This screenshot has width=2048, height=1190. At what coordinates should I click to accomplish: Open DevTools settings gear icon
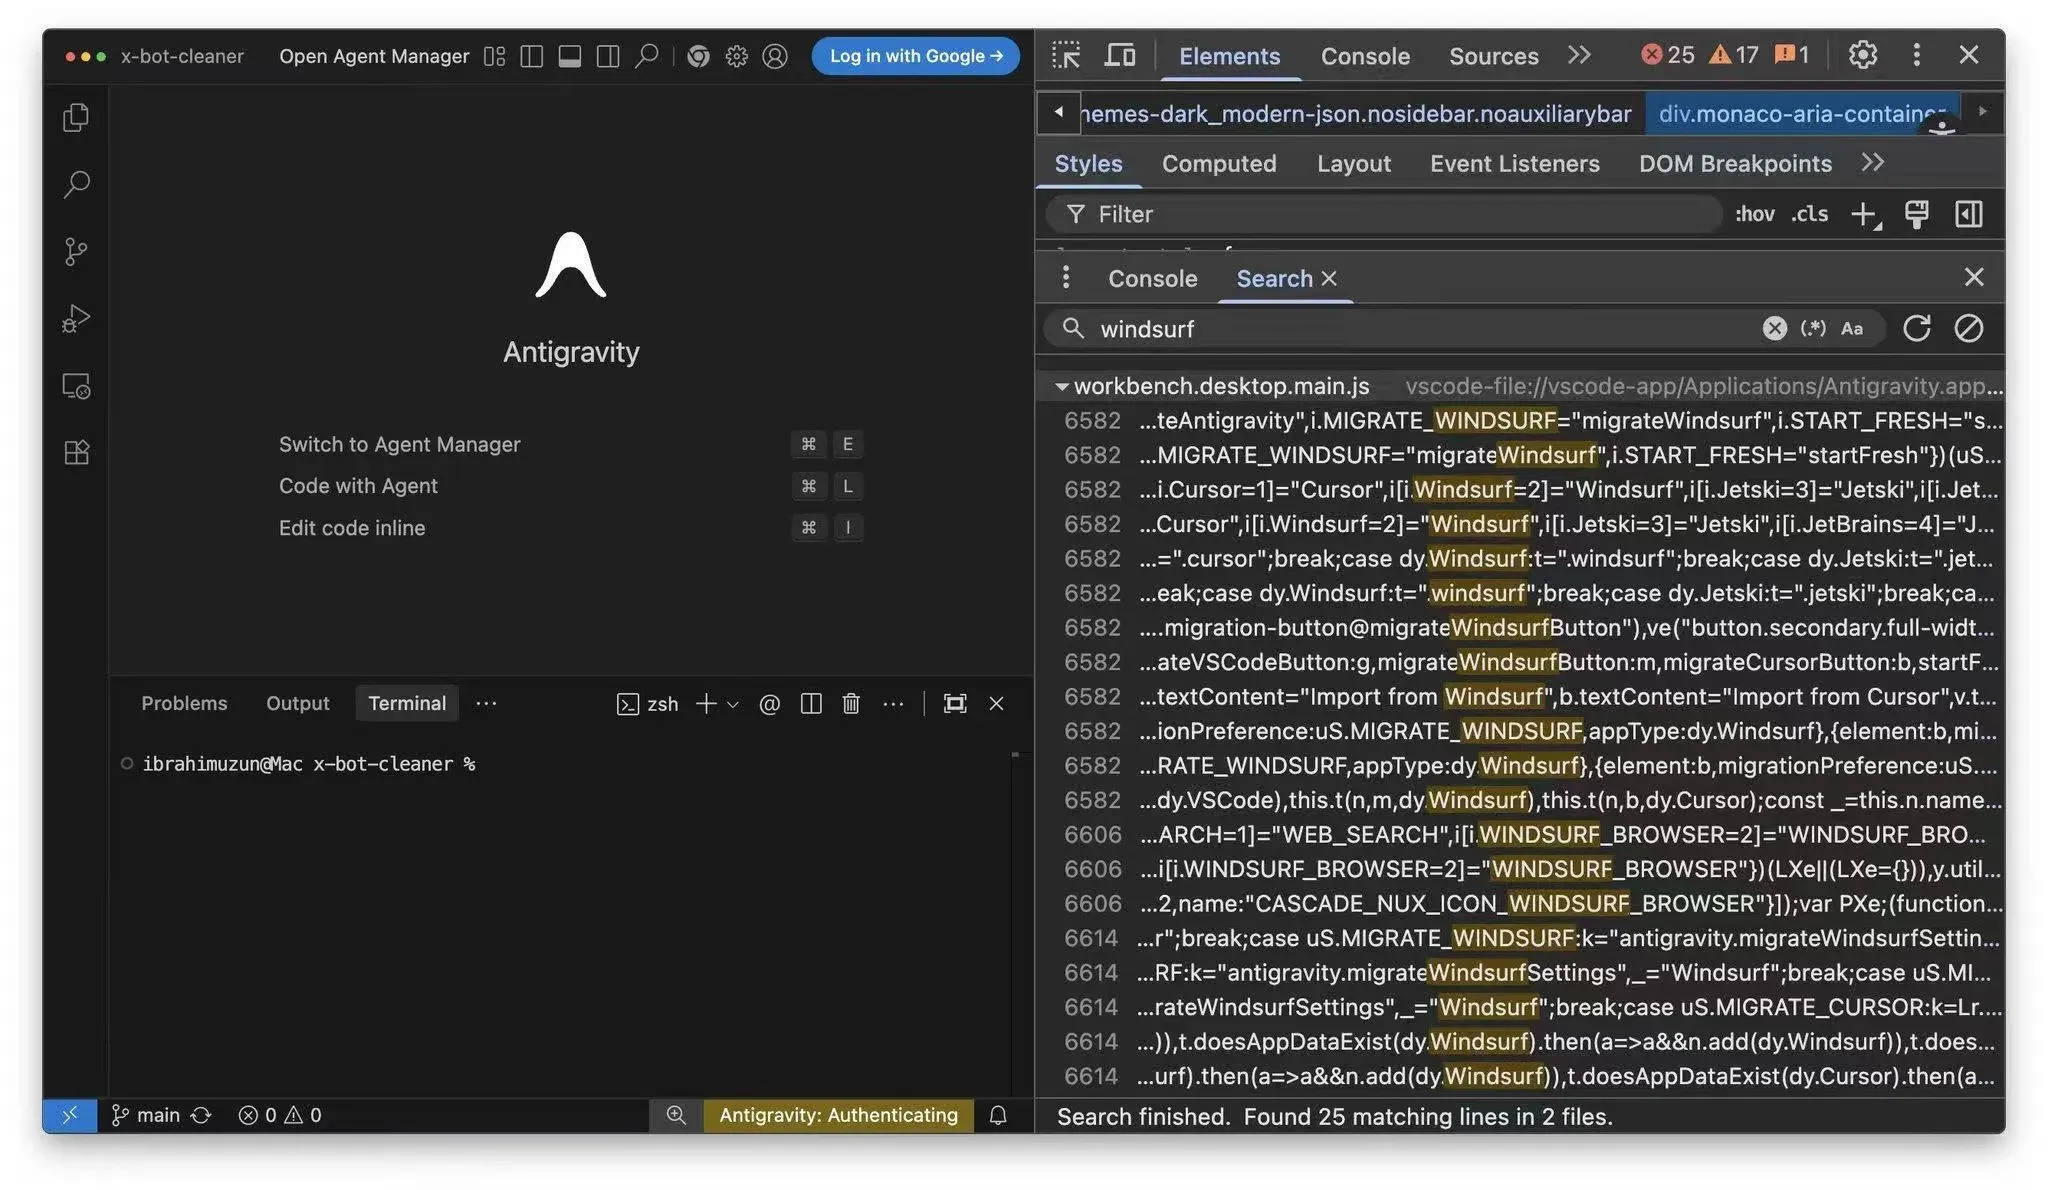[1862, 55]
